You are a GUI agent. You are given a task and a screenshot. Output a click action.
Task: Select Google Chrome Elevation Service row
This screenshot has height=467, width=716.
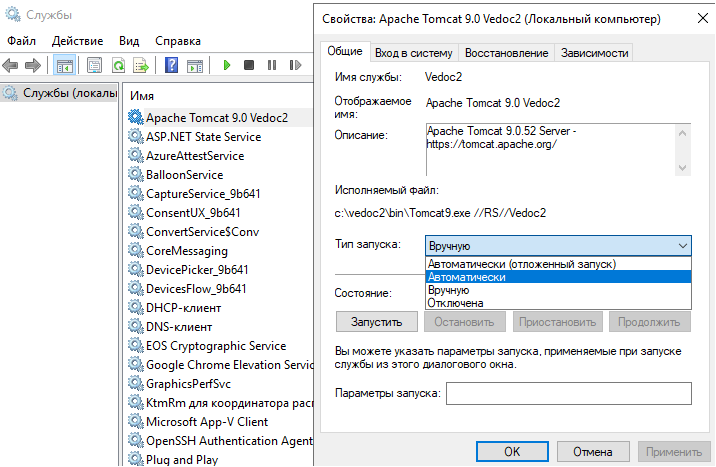(220, 364)
